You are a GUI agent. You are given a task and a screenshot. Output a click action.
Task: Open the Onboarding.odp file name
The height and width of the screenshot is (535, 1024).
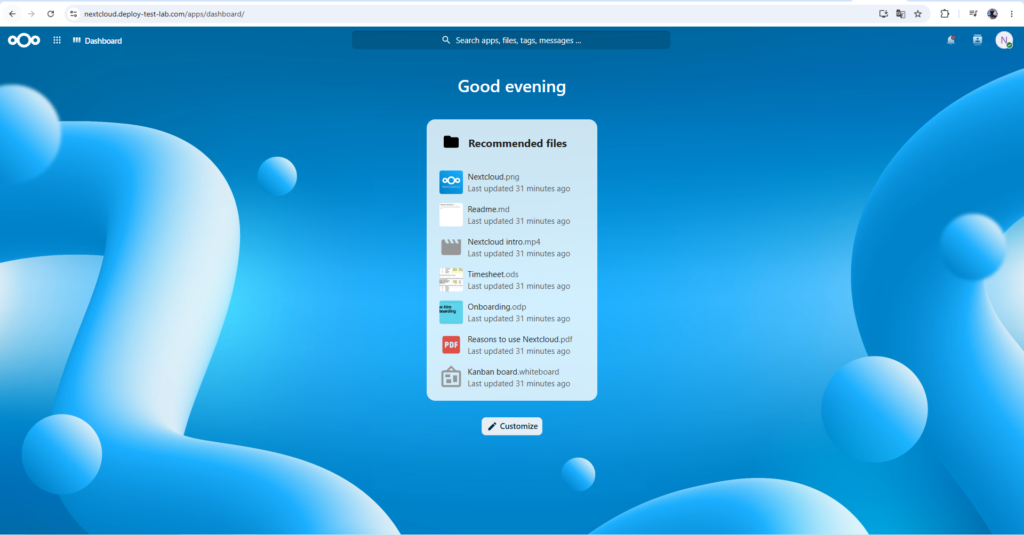[496, 307]
